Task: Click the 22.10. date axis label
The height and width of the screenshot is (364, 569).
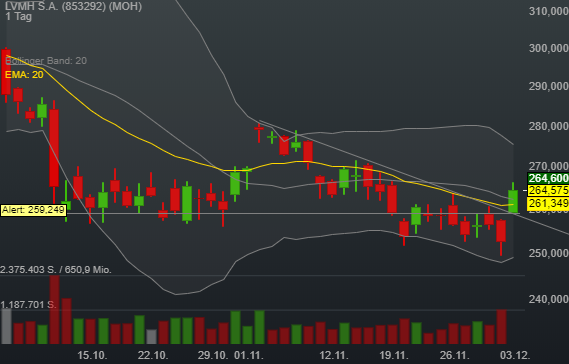Action: click(153, 355)
